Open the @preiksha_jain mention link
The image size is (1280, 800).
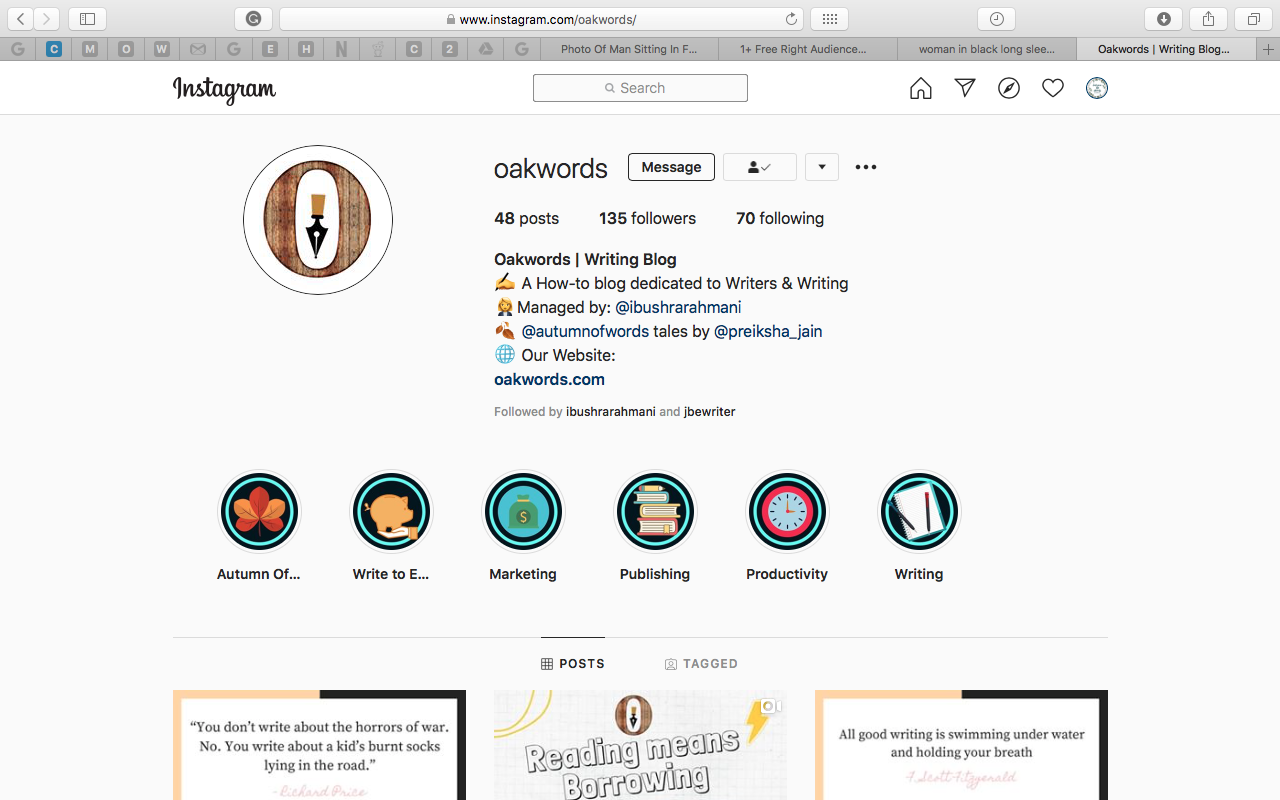[x=768, y=331]
